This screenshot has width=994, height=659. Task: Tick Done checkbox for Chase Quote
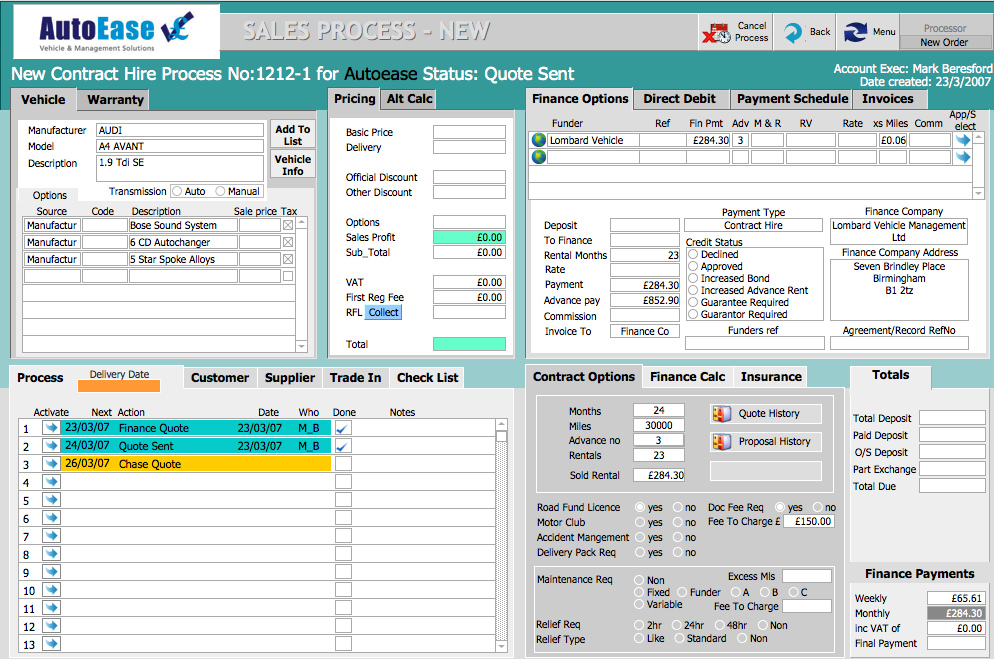point(343,464)
